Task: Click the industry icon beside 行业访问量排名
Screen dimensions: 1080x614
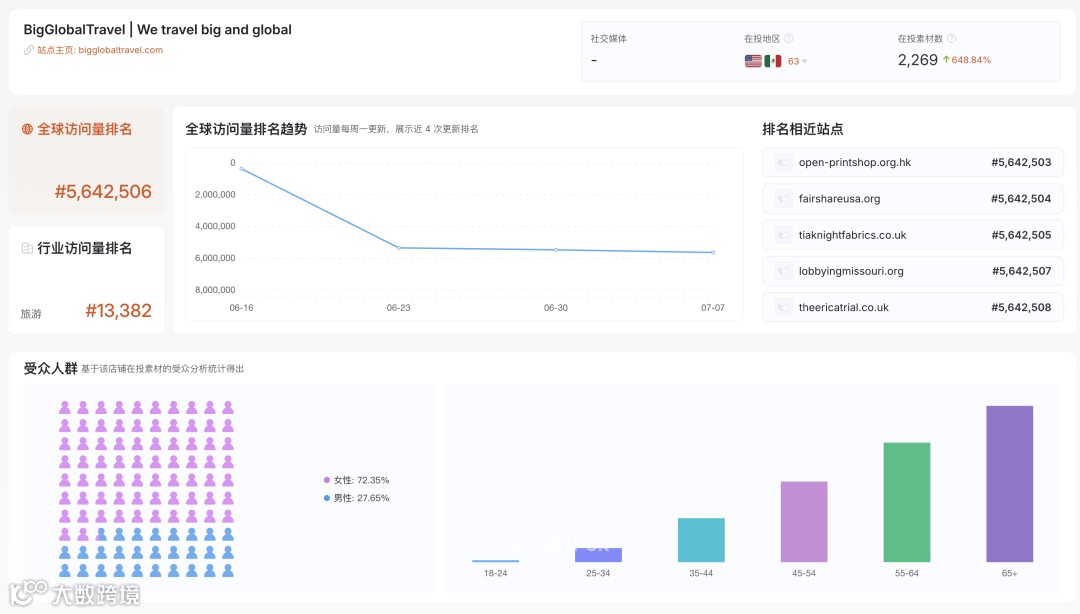Action: [27, 248]
